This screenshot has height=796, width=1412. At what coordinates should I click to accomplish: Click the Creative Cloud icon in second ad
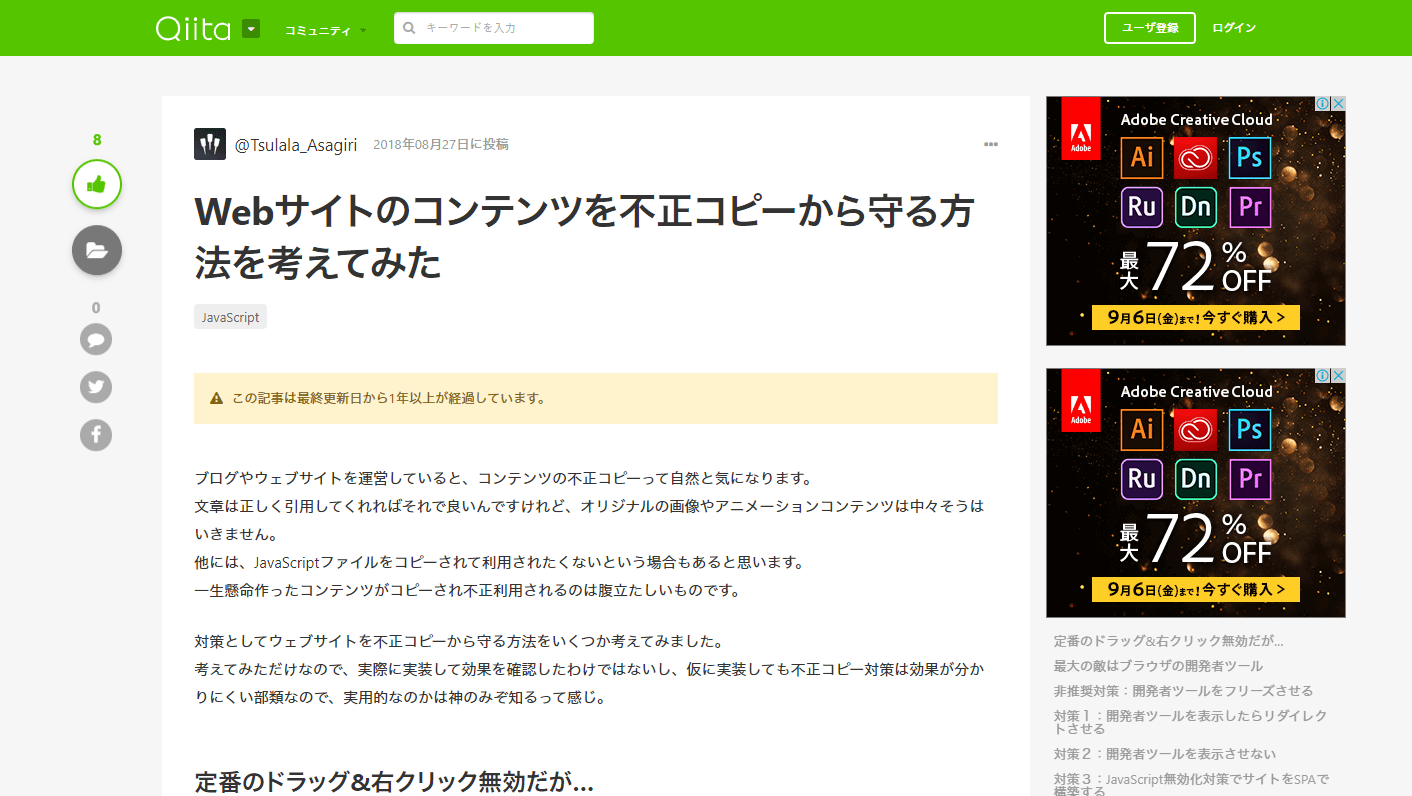tap(1196, 429)
